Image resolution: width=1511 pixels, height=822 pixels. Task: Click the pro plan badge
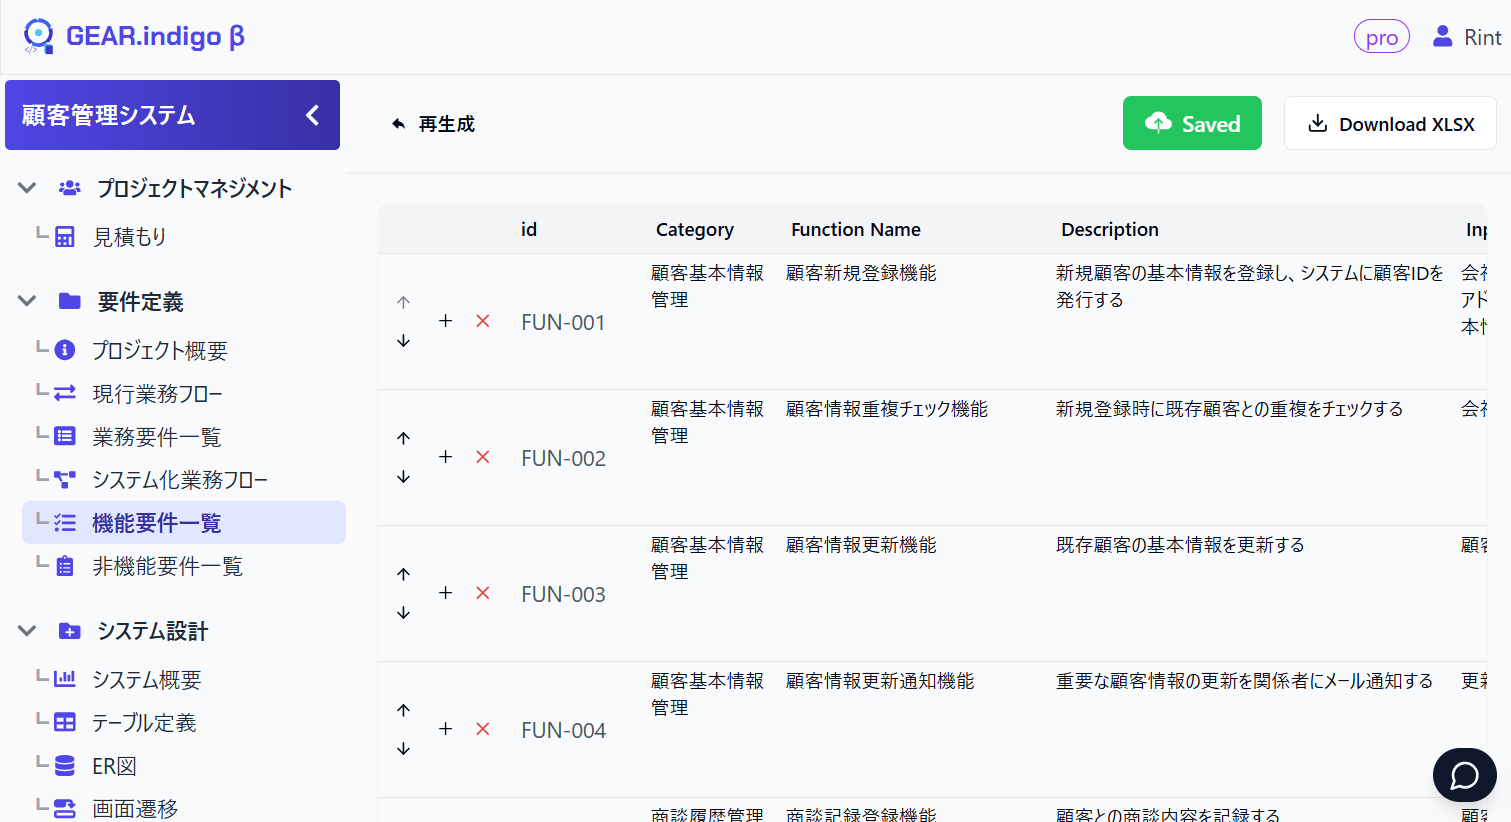pyautogui.click(x=1381, y=37)
